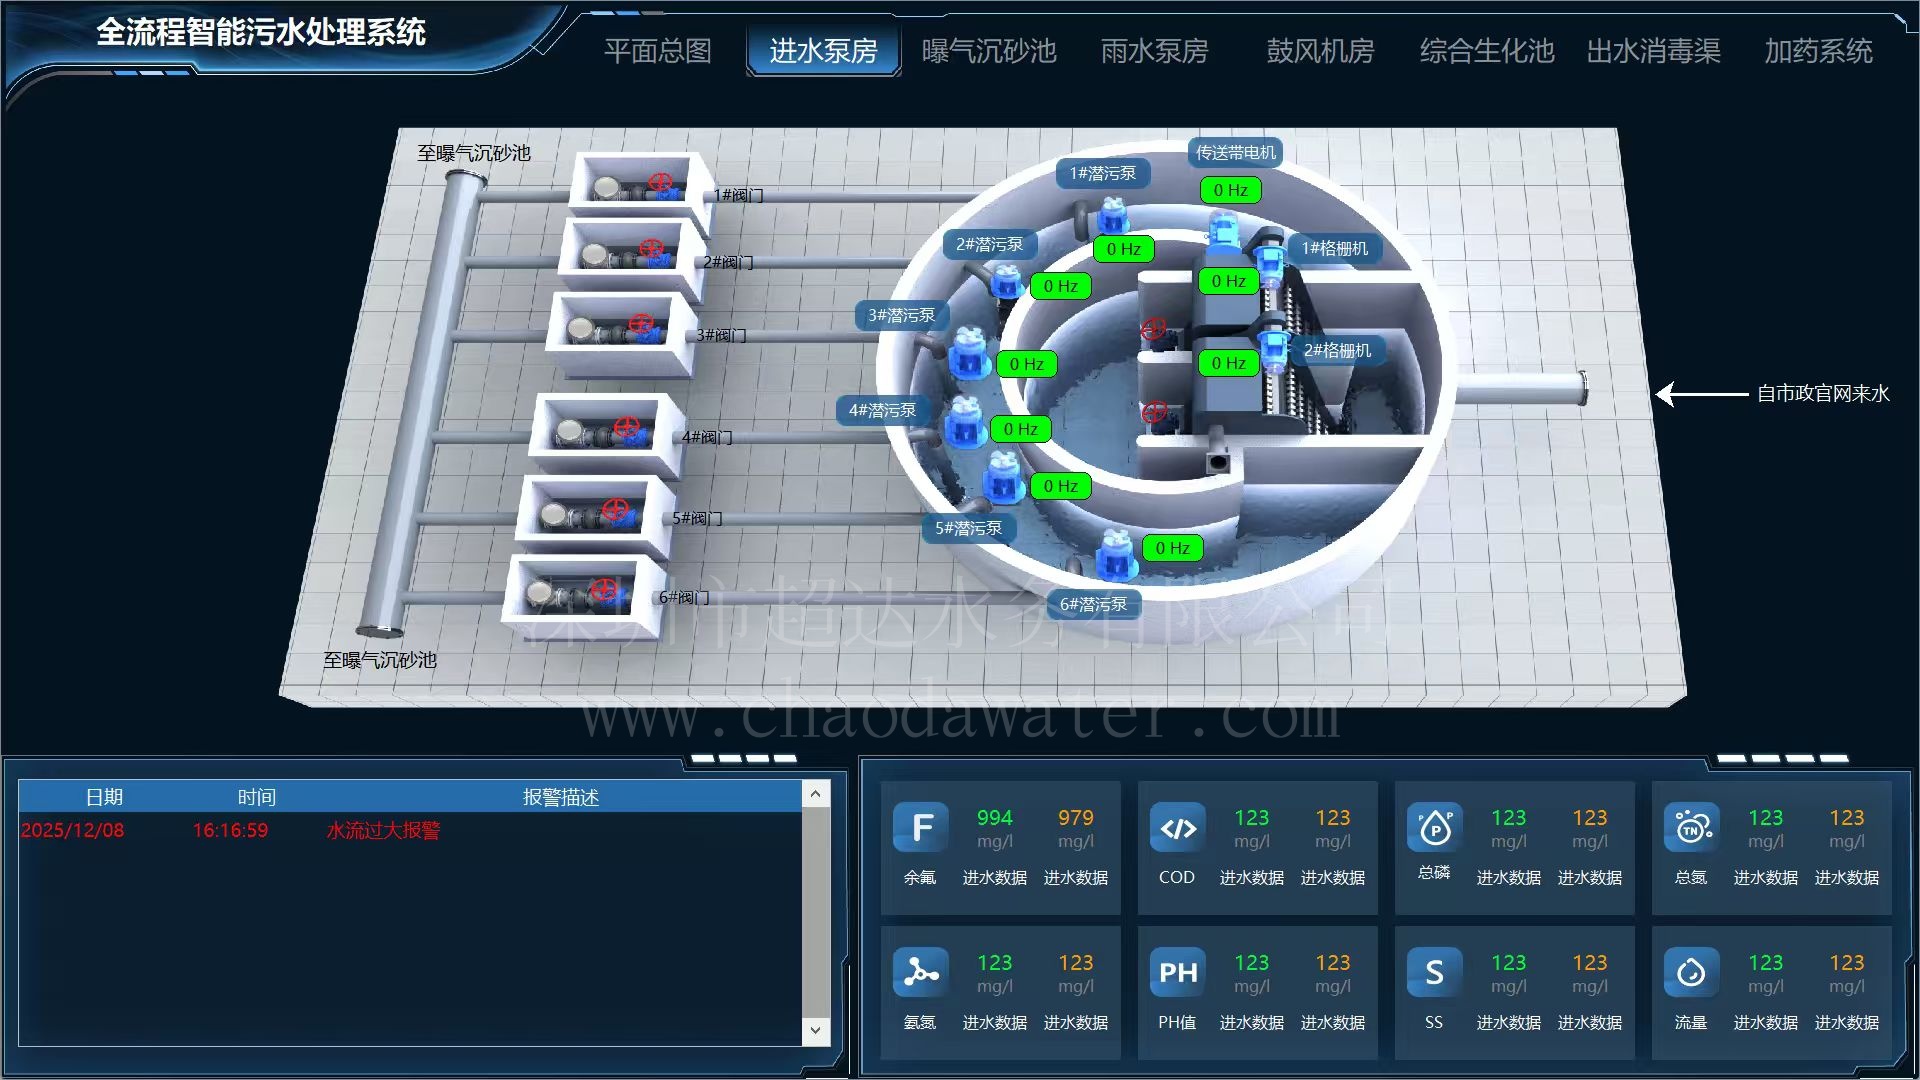Click the 氨氮 molecule icon
The width and height of the screenshot is (1920, 1080).
tap(921, 972)
